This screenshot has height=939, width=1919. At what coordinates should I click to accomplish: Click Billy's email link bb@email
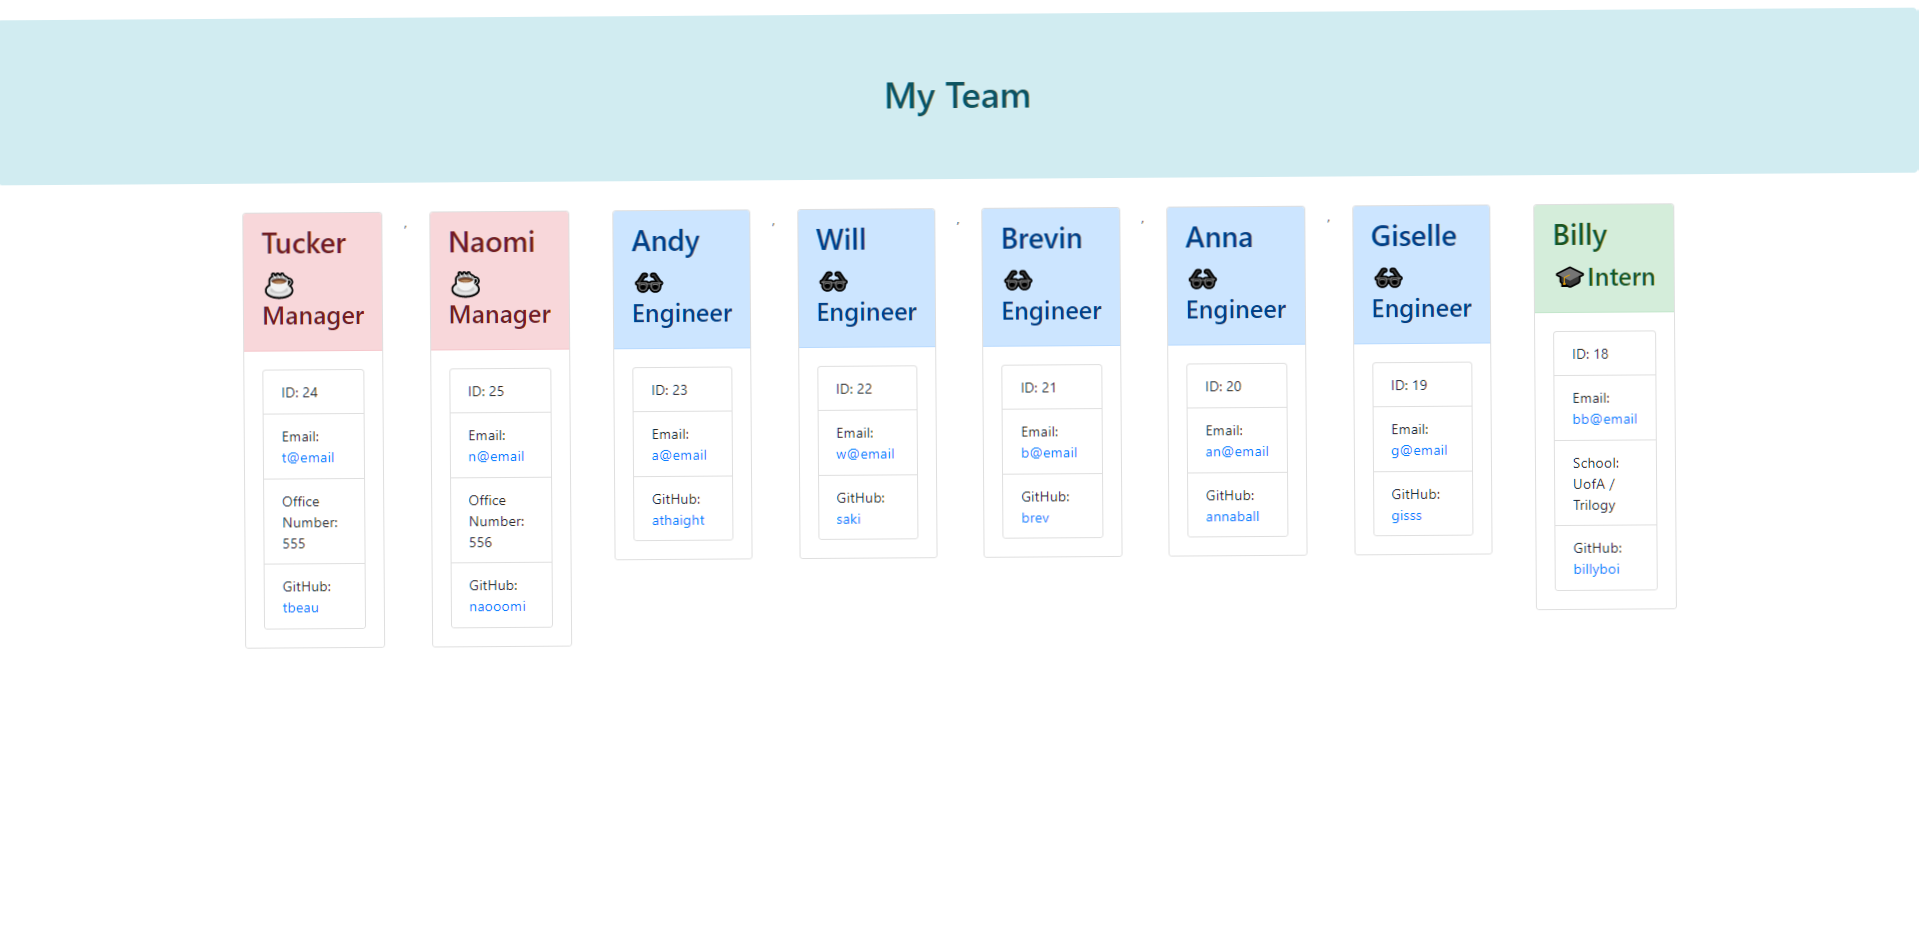tap(1604, 419)
